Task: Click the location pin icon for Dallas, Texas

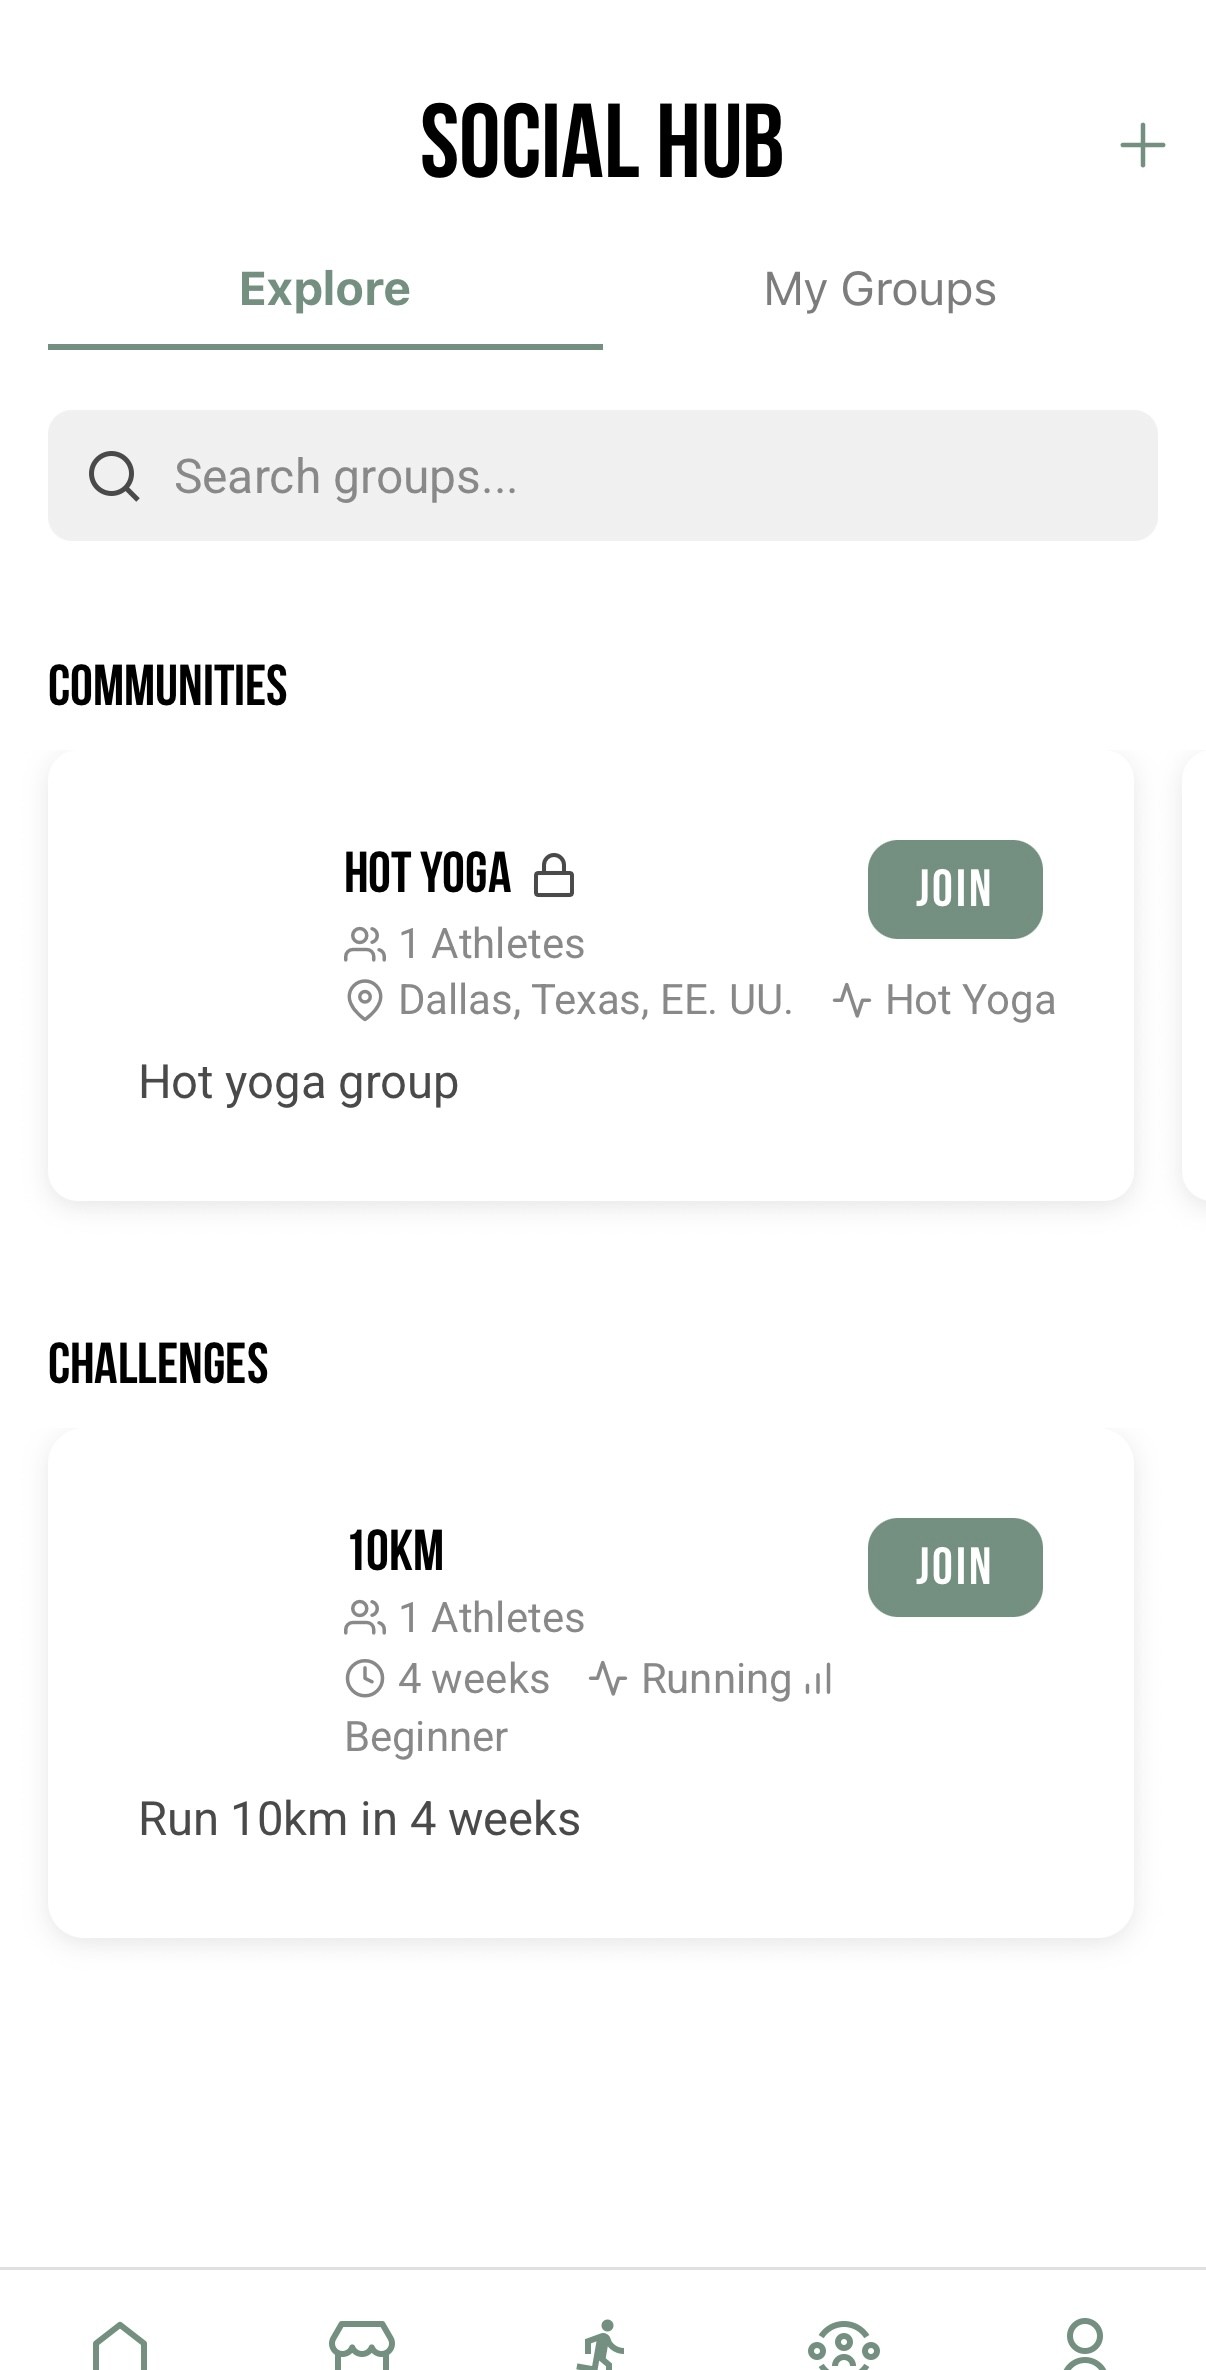Action: tap(364, 999)
